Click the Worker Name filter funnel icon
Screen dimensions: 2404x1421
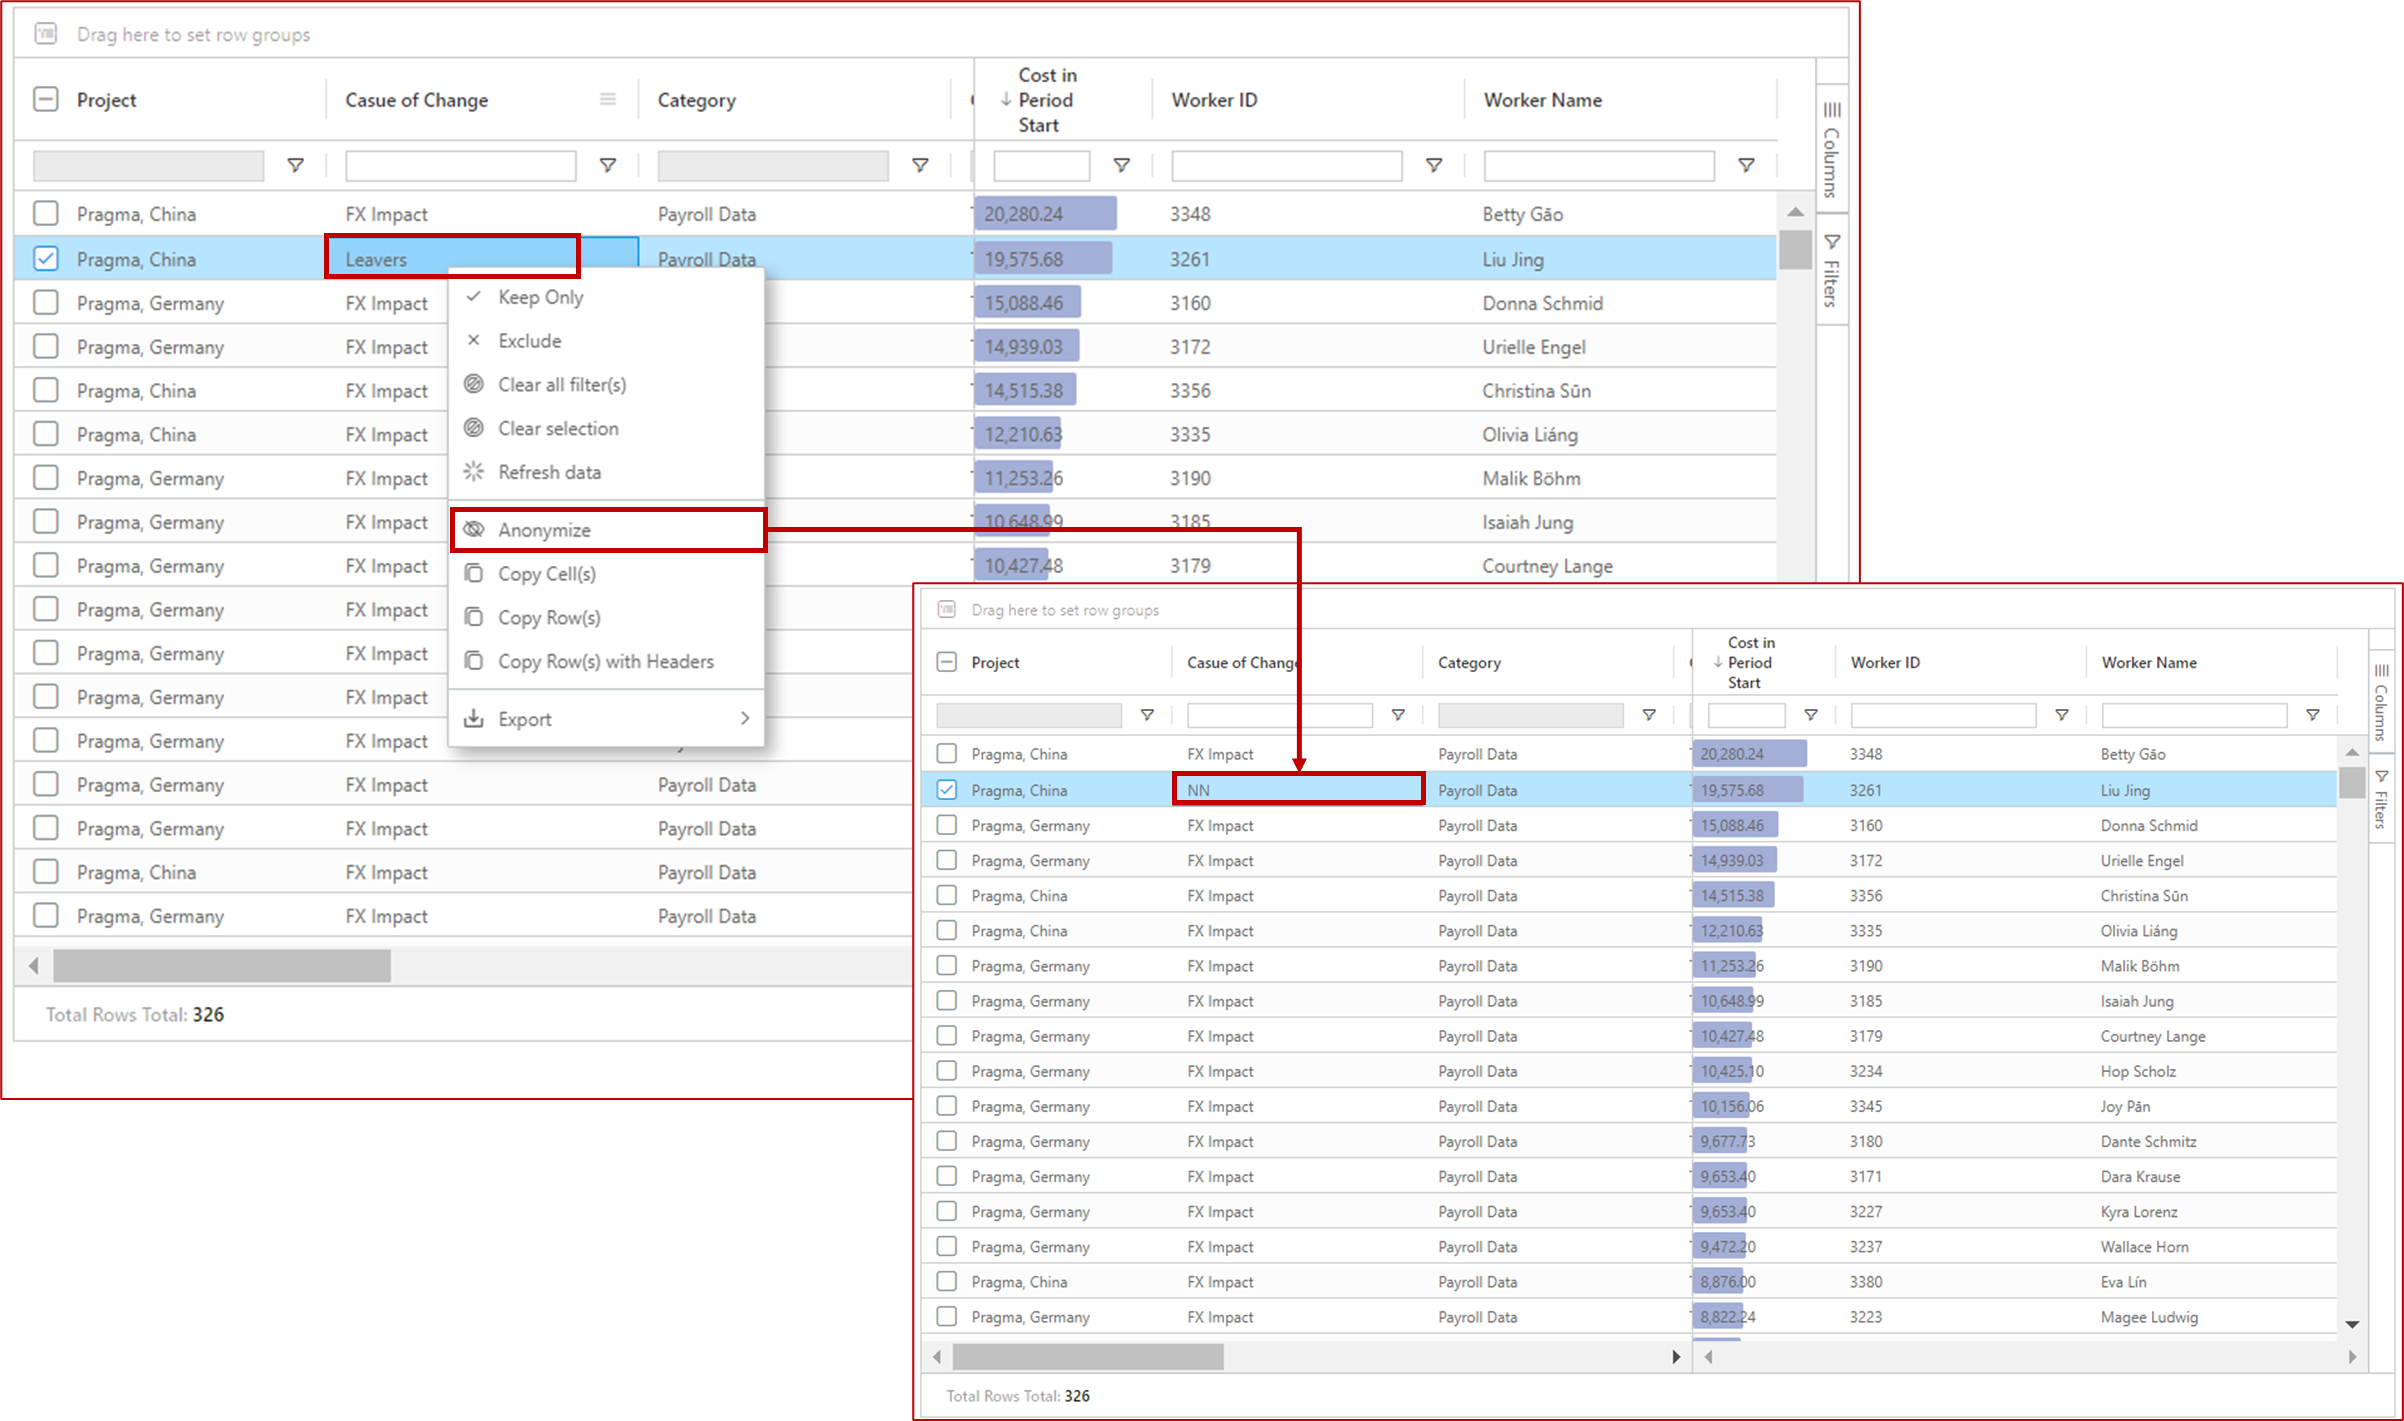1746,165
